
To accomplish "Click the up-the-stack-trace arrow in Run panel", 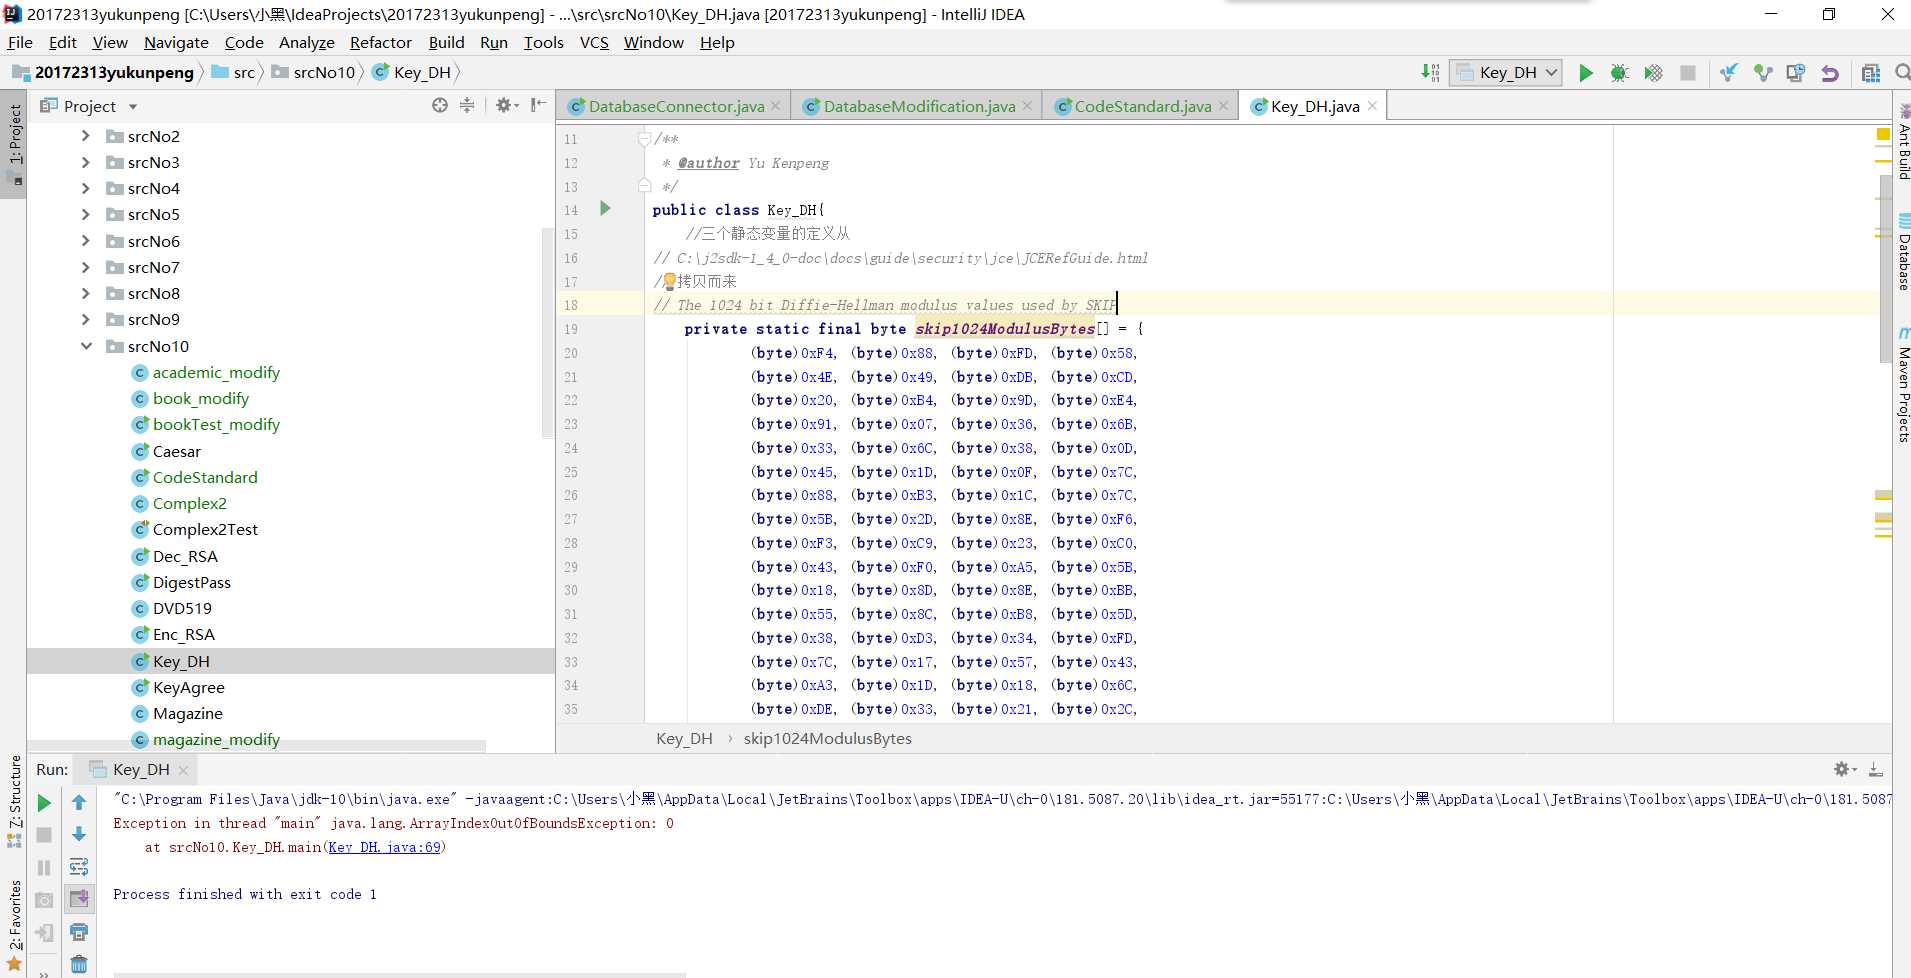I will click(79, 803).
